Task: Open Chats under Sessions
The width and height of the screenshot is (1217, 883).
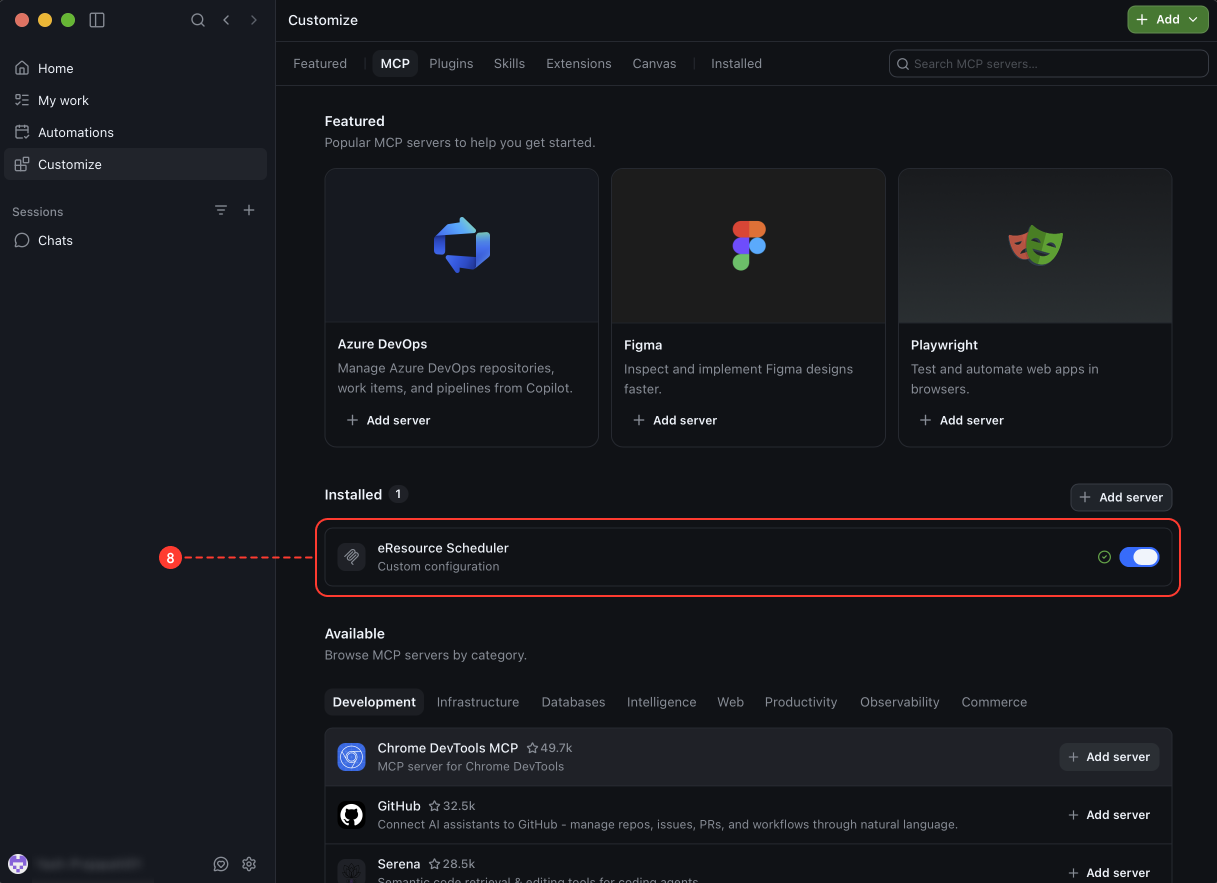Action: (136, 240)
